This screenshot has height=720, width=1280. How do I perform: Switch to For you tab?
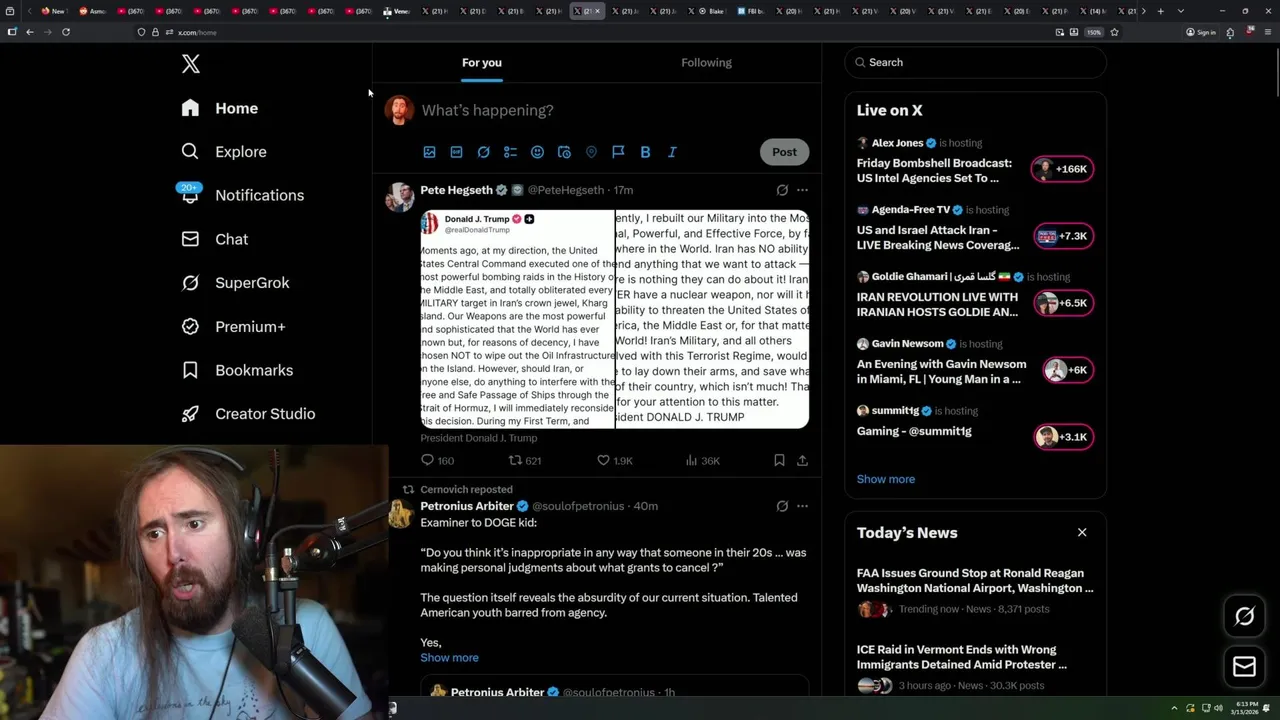[482, 62]
